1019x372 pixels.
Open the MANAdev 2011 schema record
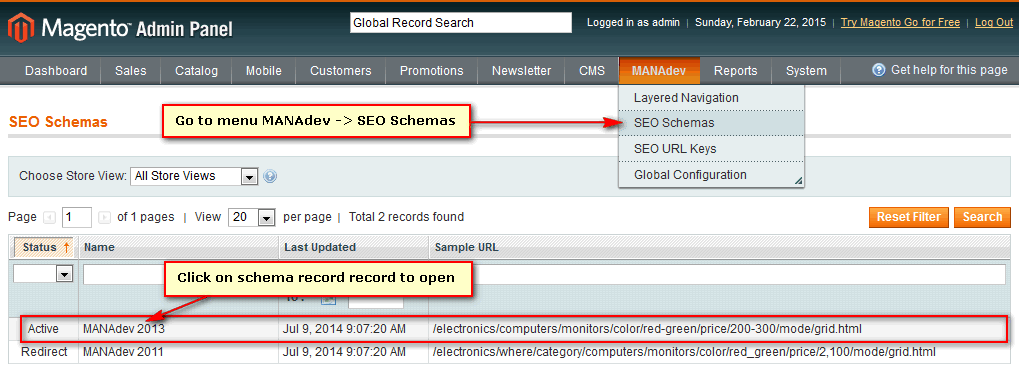123,352
